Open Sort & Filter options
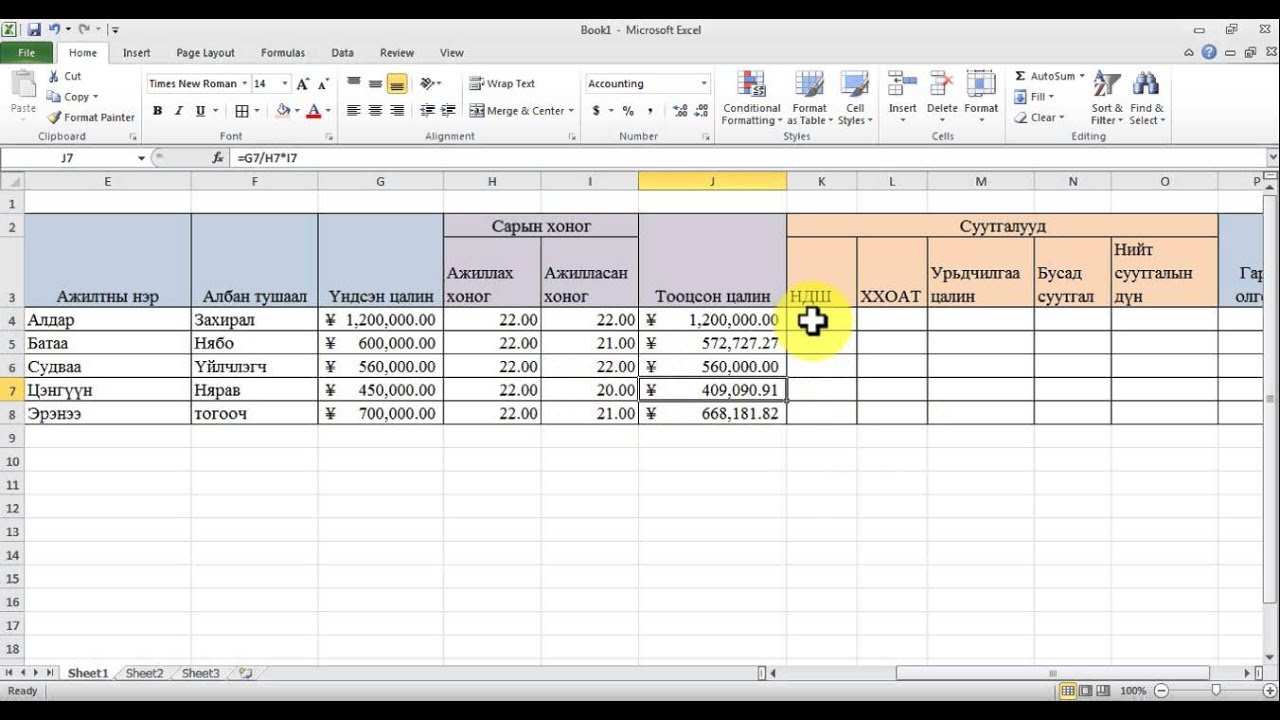This screenshot has height=720, width=1280. [x=1107, y=98]
